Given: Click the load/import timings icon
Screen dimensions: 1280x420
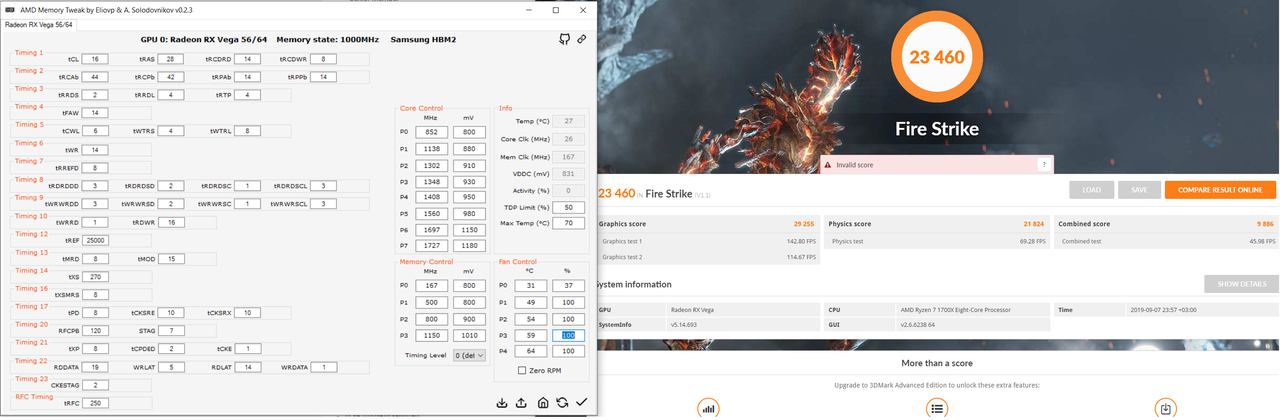Looking at the screenshot, I should 502,402.
